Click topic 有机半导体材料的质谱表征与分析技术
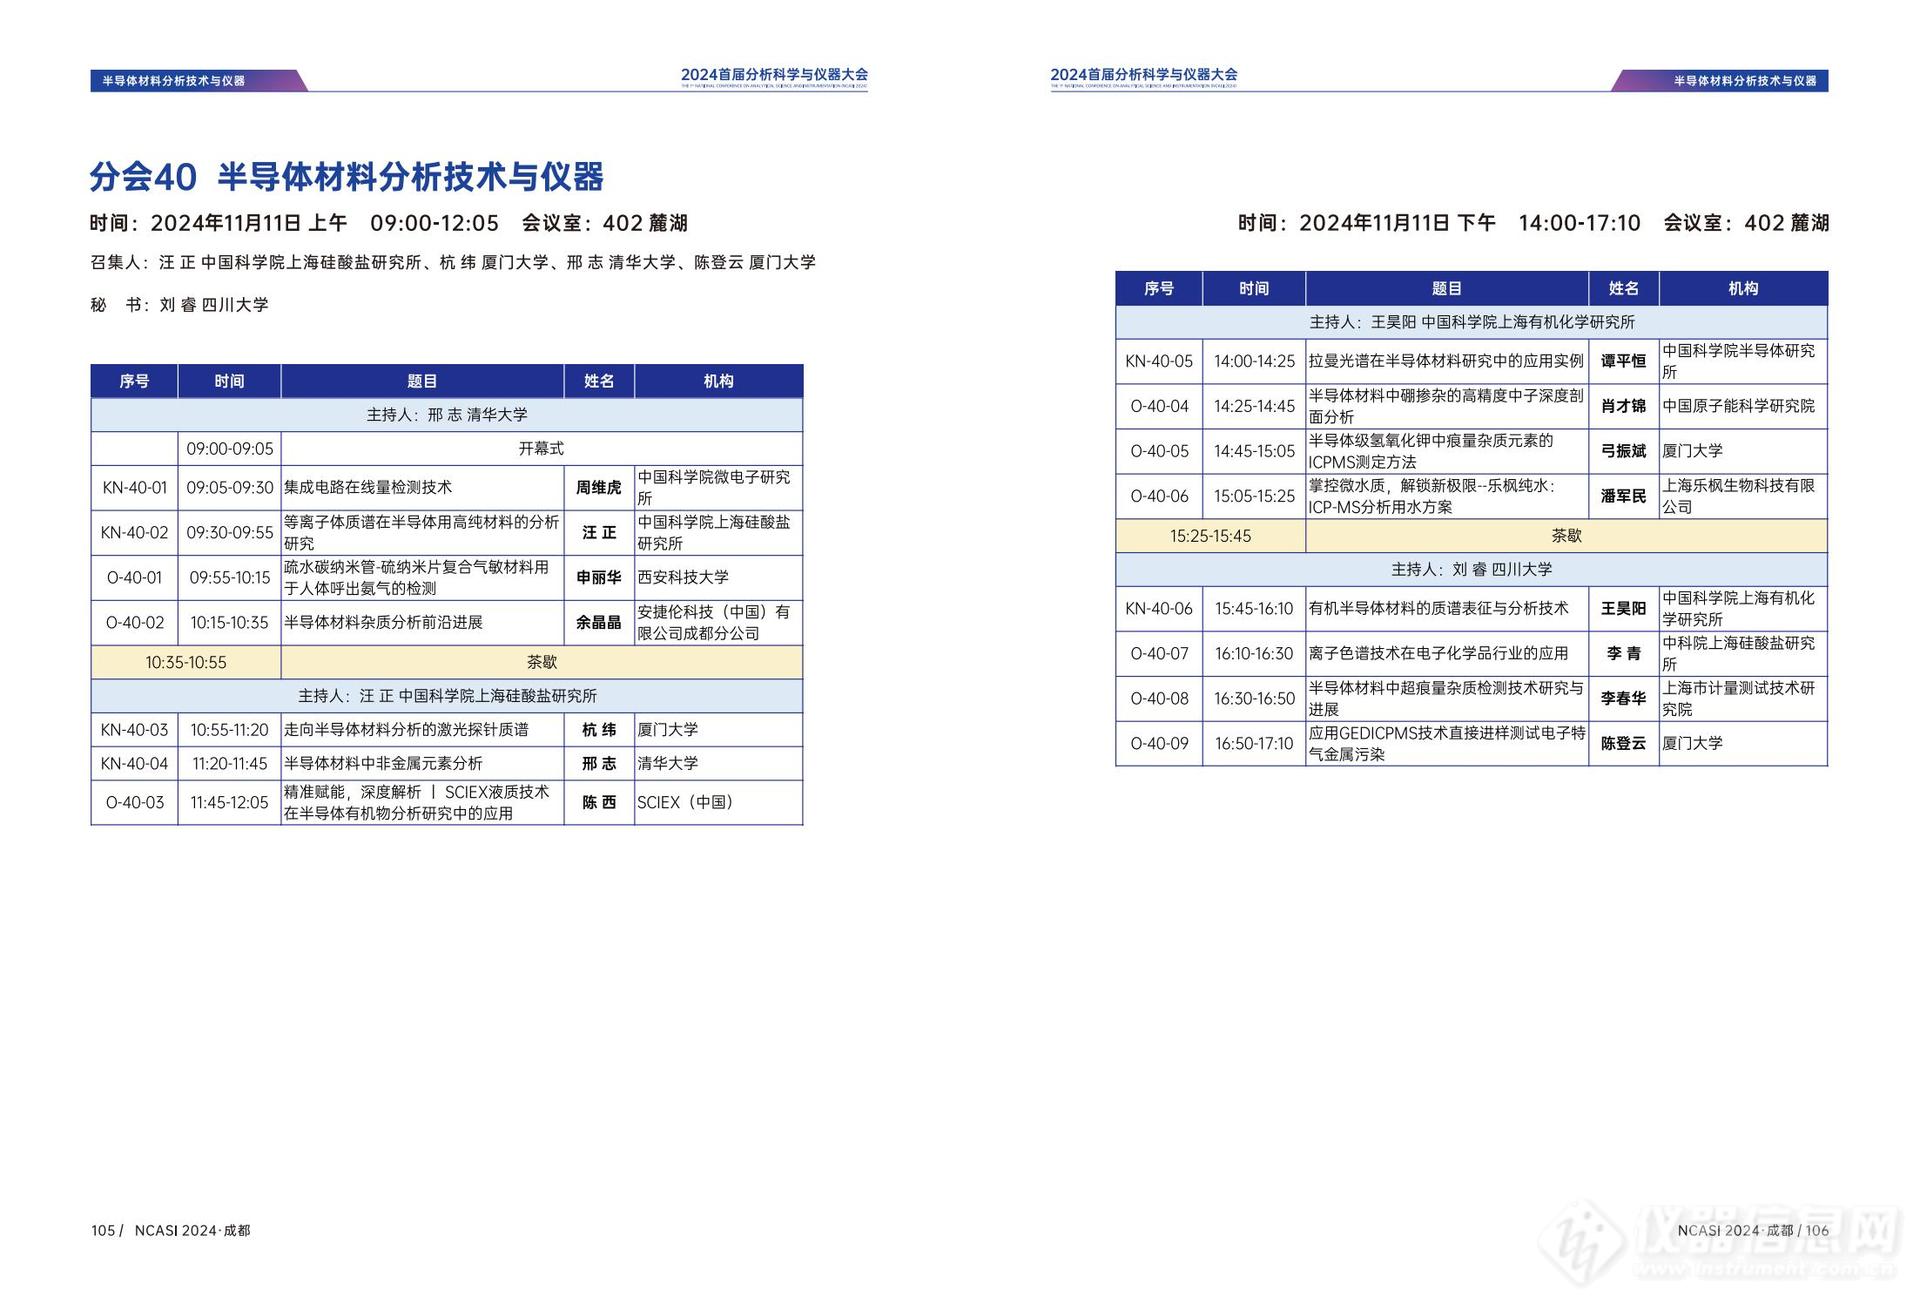1920x1303 pixels. coord(1438,608)
